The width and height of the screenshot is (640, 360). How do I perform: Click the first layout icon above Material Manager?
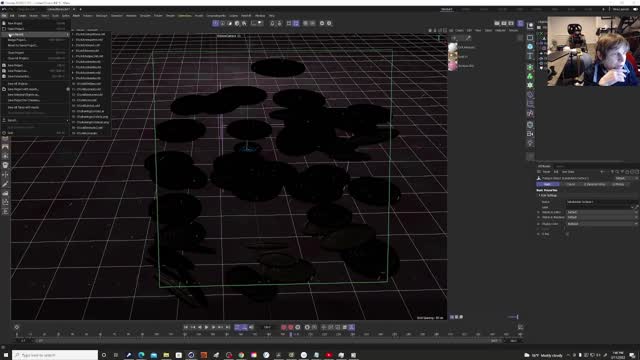(x=497, y=23)
